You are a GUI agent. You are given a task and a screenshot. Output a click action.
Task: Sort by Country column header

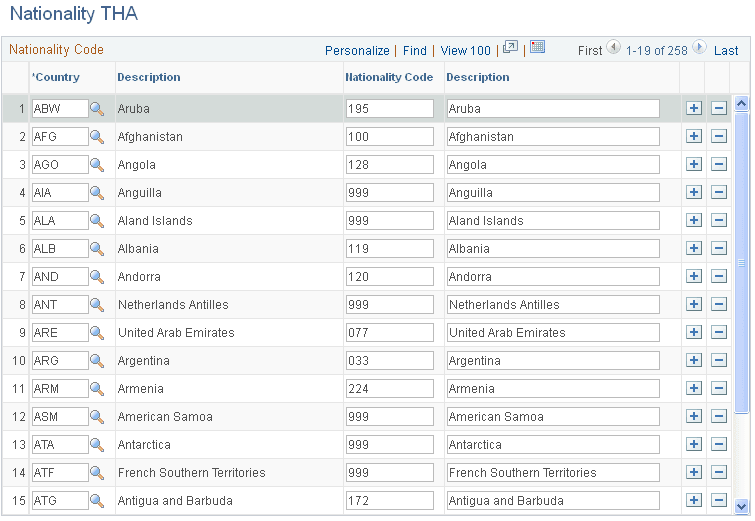[56, 77]
